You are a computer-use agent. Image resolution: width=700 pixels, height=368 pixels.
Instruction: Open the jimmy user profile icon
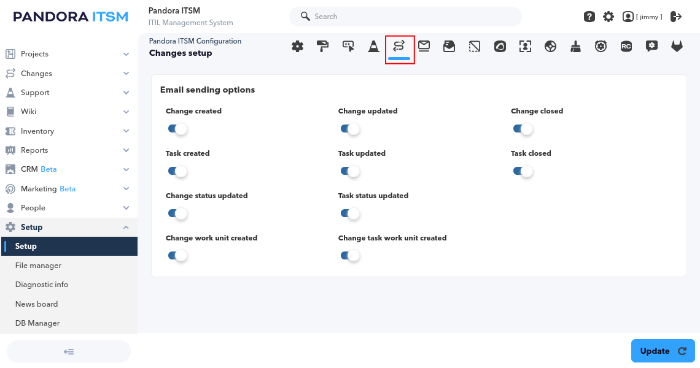click(628, 17)
